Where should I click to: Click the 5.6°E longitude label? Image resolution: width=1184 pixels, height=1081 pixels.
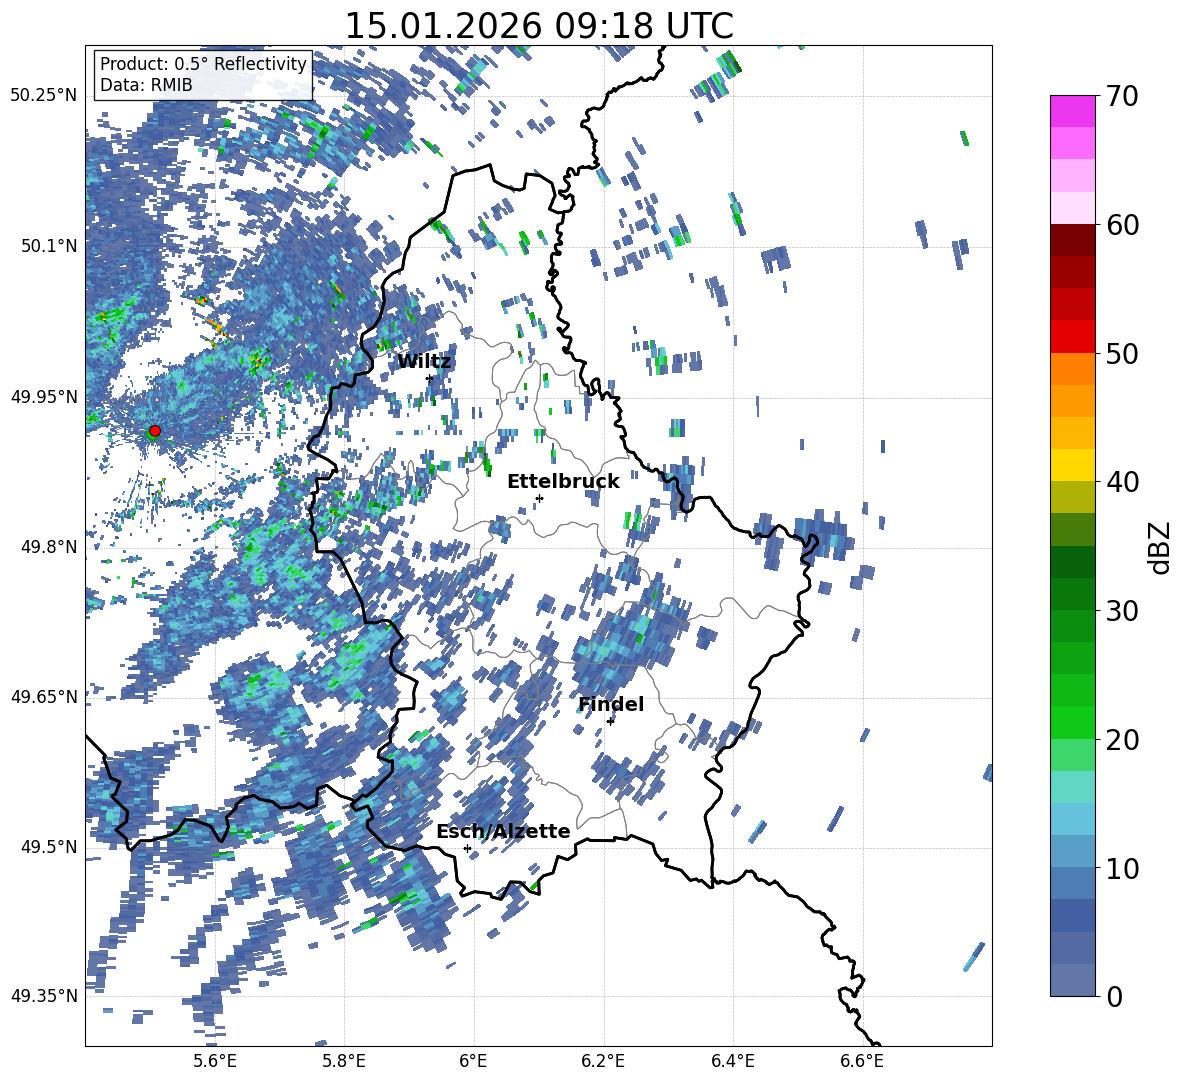[214, 1061]
